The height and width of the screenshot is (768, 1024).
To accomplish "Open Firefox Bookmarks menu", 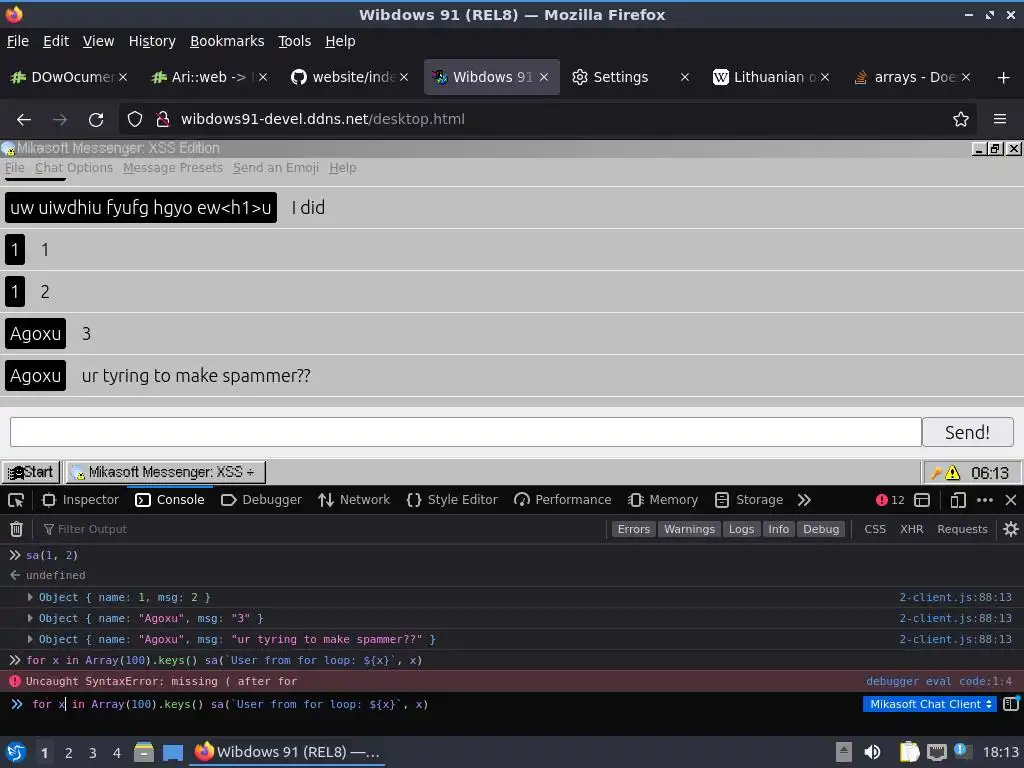I will coord(227,41).
